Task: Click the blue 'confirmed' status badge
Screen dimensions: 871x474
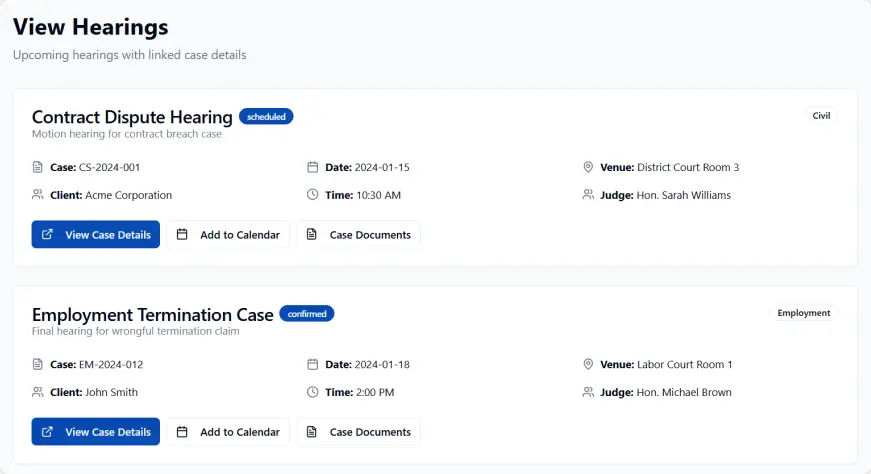Action: tap(307, 314)
